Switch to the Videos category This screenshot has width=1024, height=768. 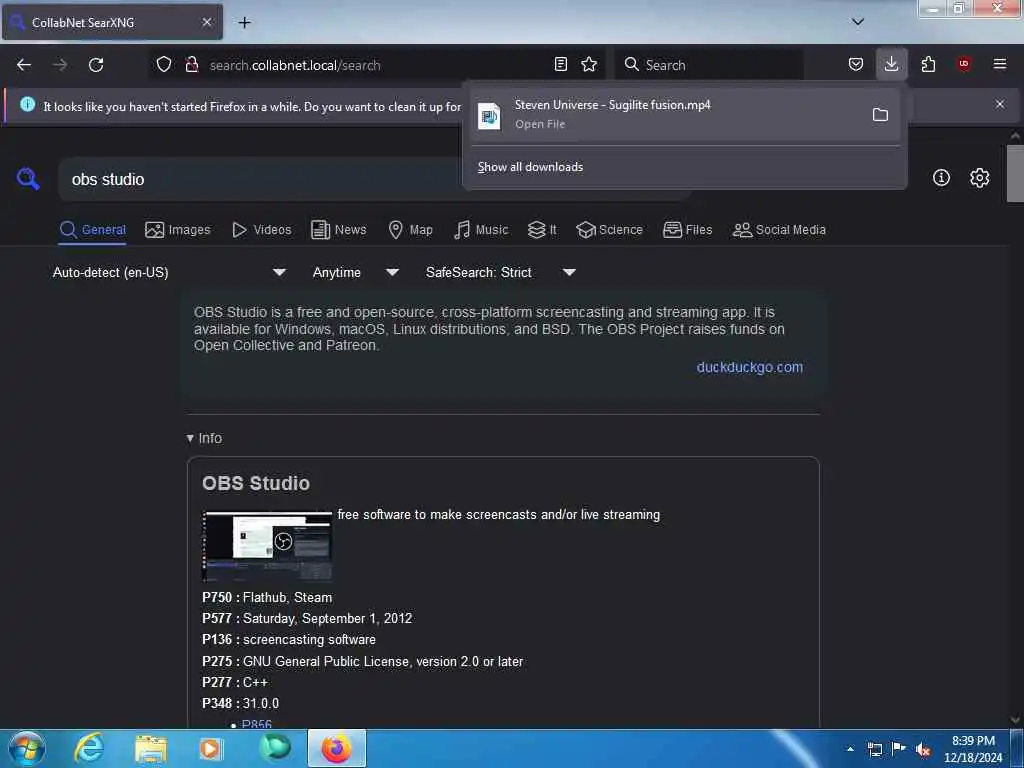point(262,230)
